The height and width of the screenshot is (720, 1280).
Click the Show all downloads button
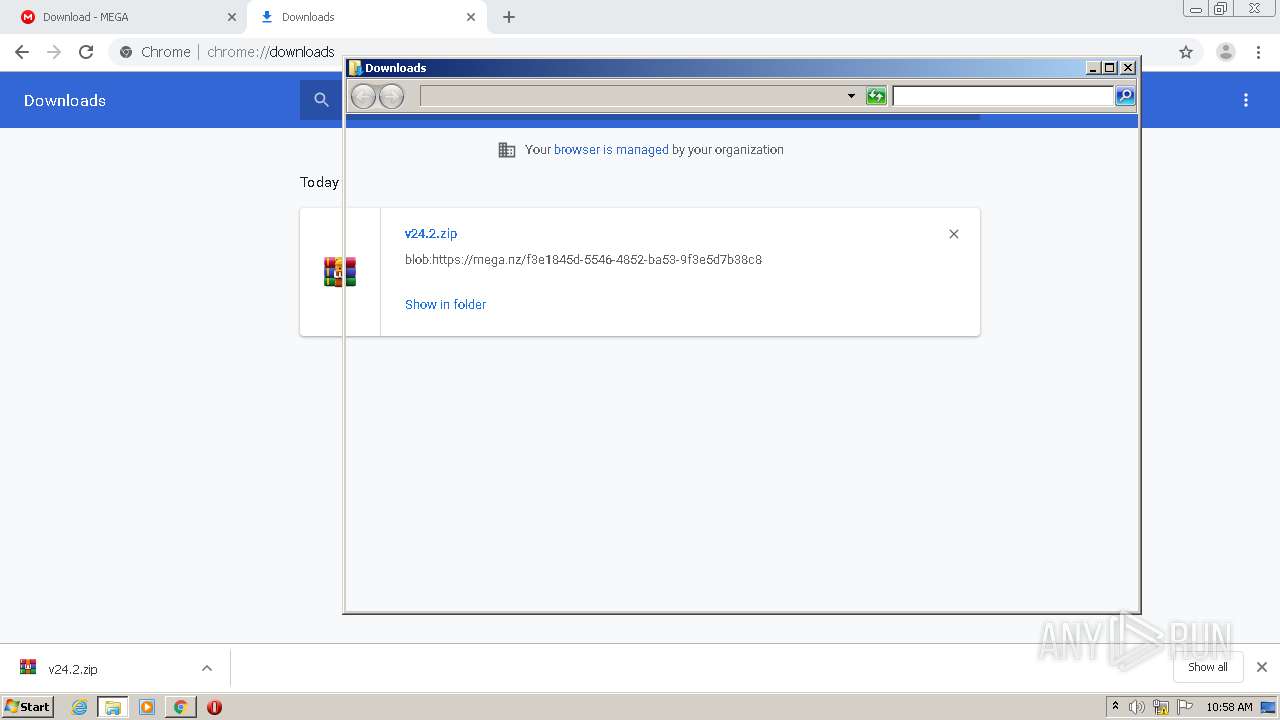pyautogui.click(x=1208, y=667)
